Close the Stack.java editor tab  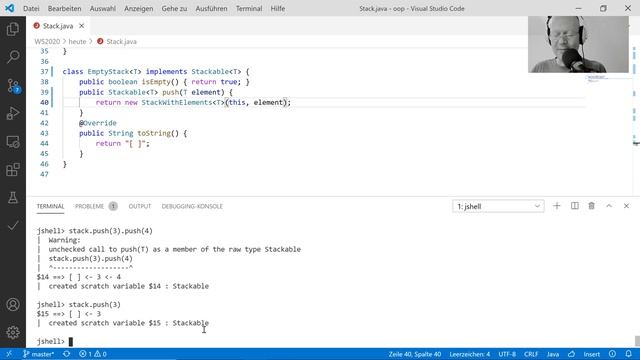(82, 26)
